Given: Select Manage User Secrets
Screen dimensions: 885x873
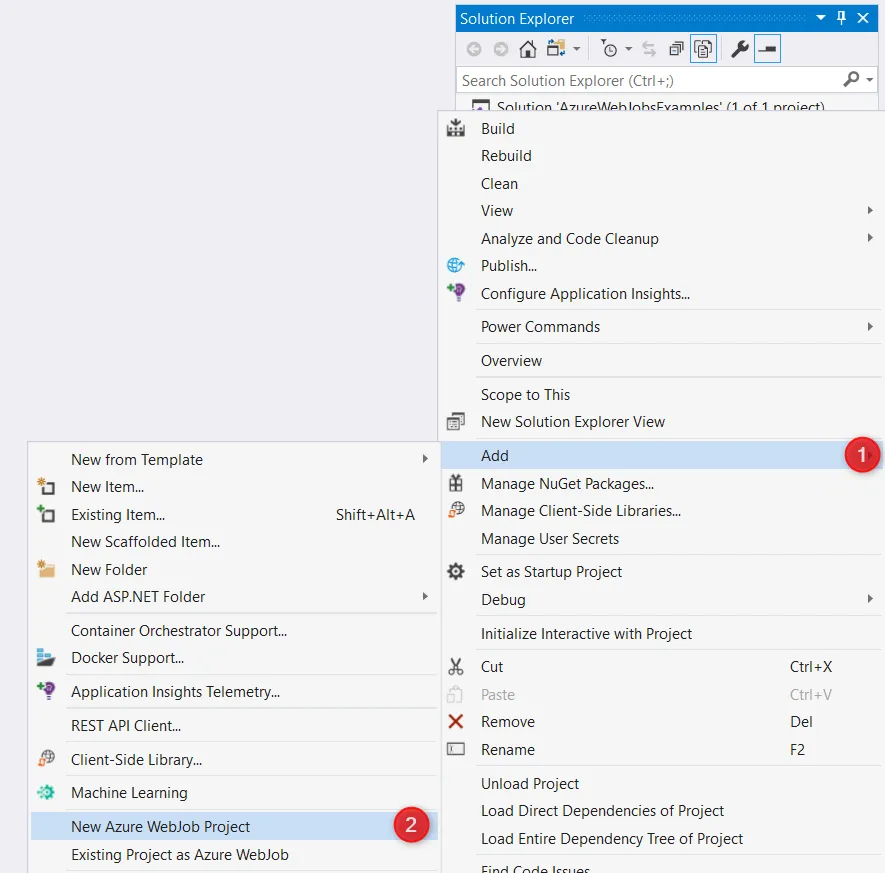Looking at the screenshot, I should click(x=661, y=539).
